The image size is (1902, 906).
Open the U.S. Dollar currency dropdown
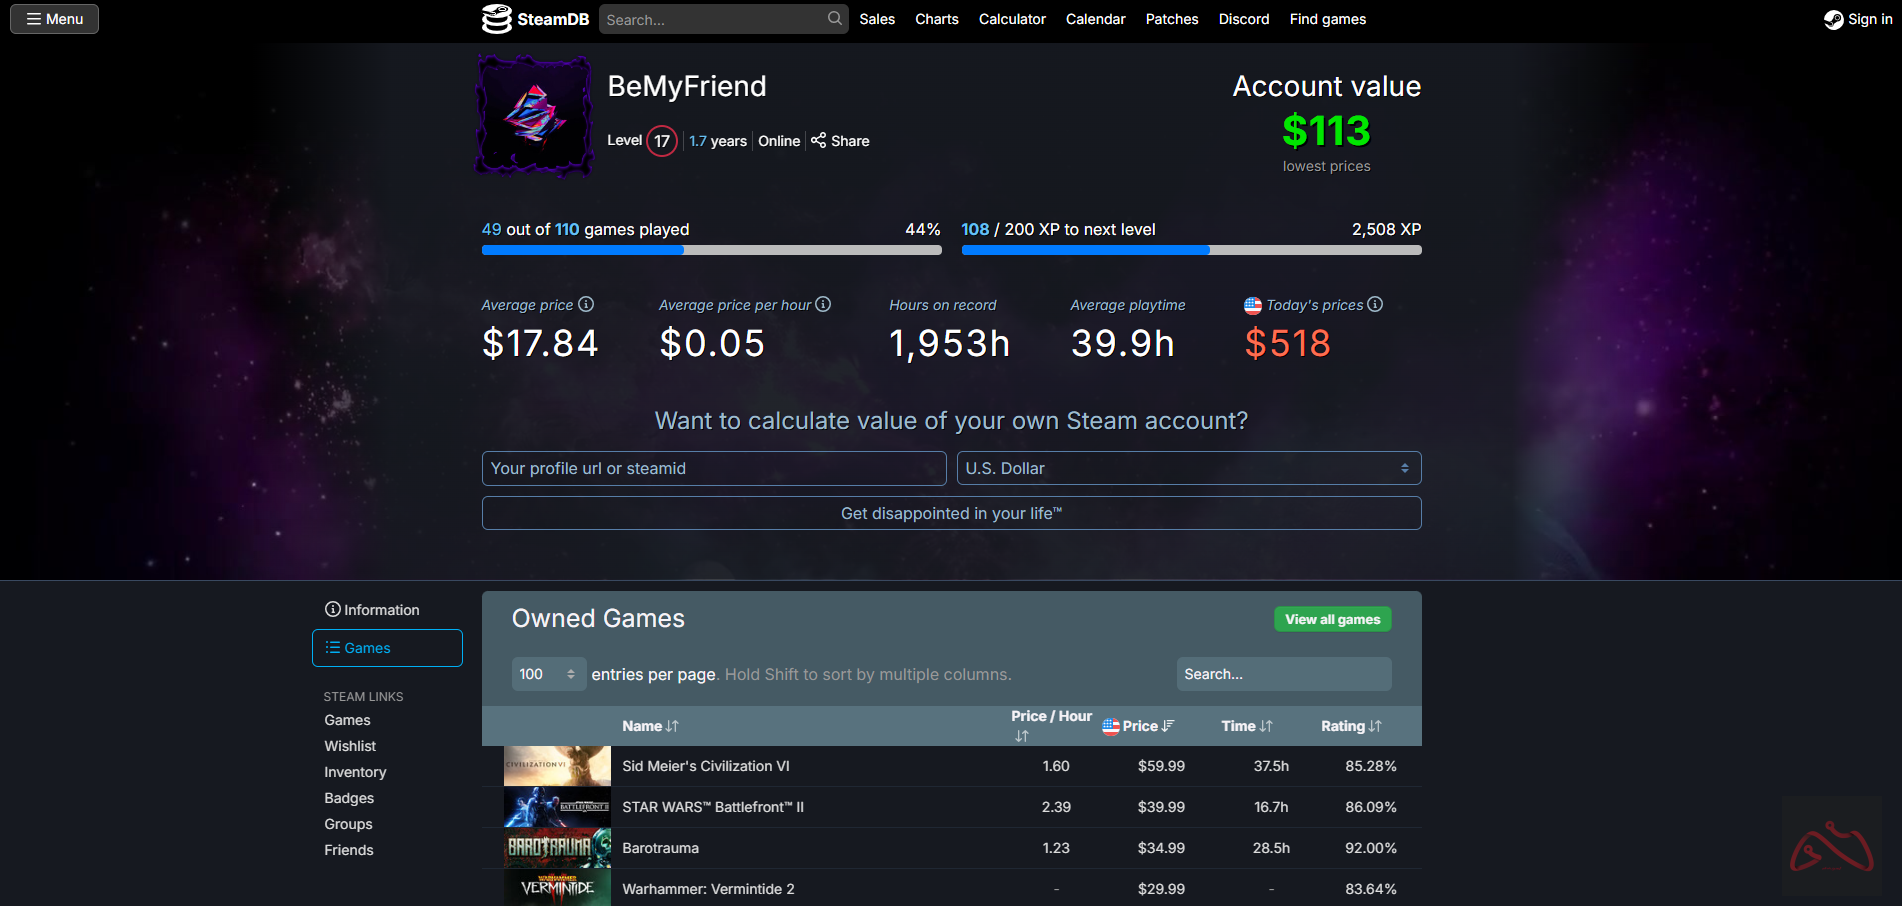tap(1188, 468)
